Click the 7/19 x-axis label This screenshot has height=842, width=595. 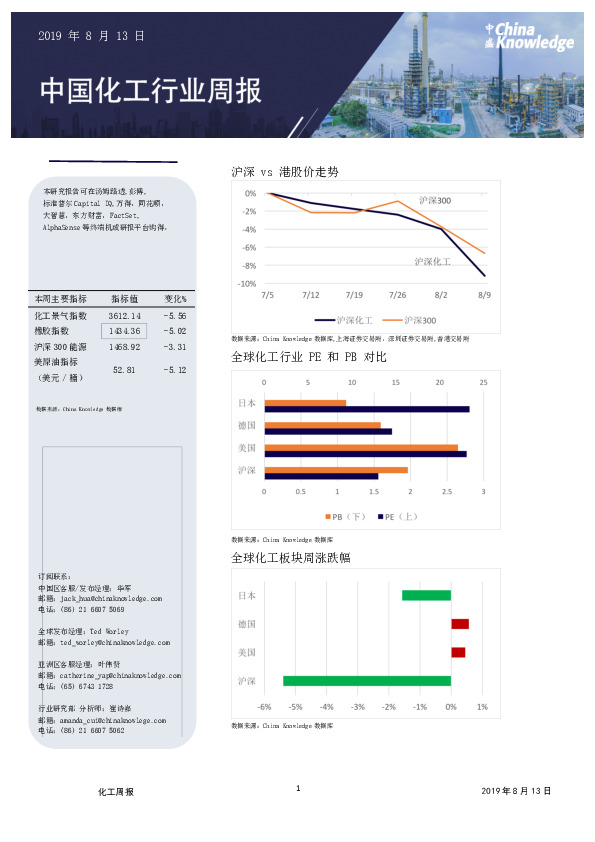(354, 295)
